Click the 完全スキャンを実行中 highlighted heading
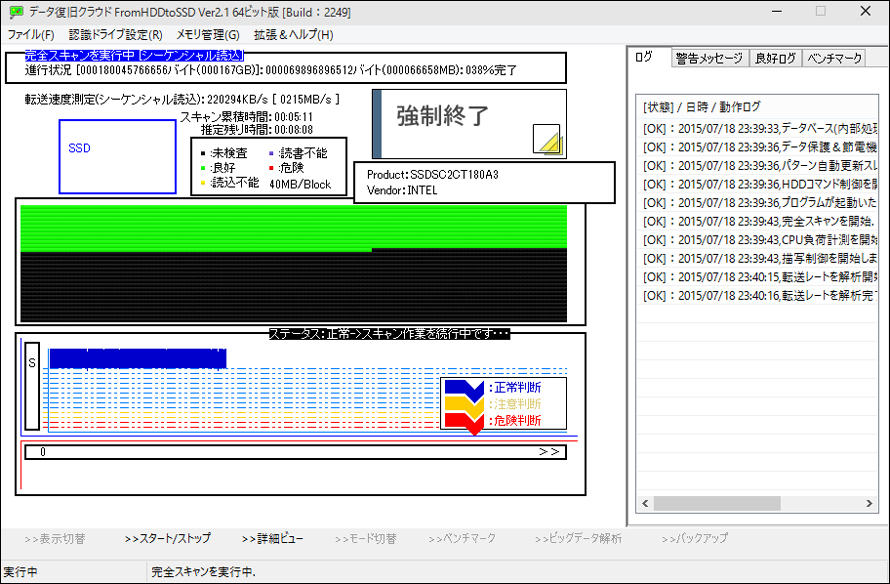This screenshot has height=584, width=890. 135,56
